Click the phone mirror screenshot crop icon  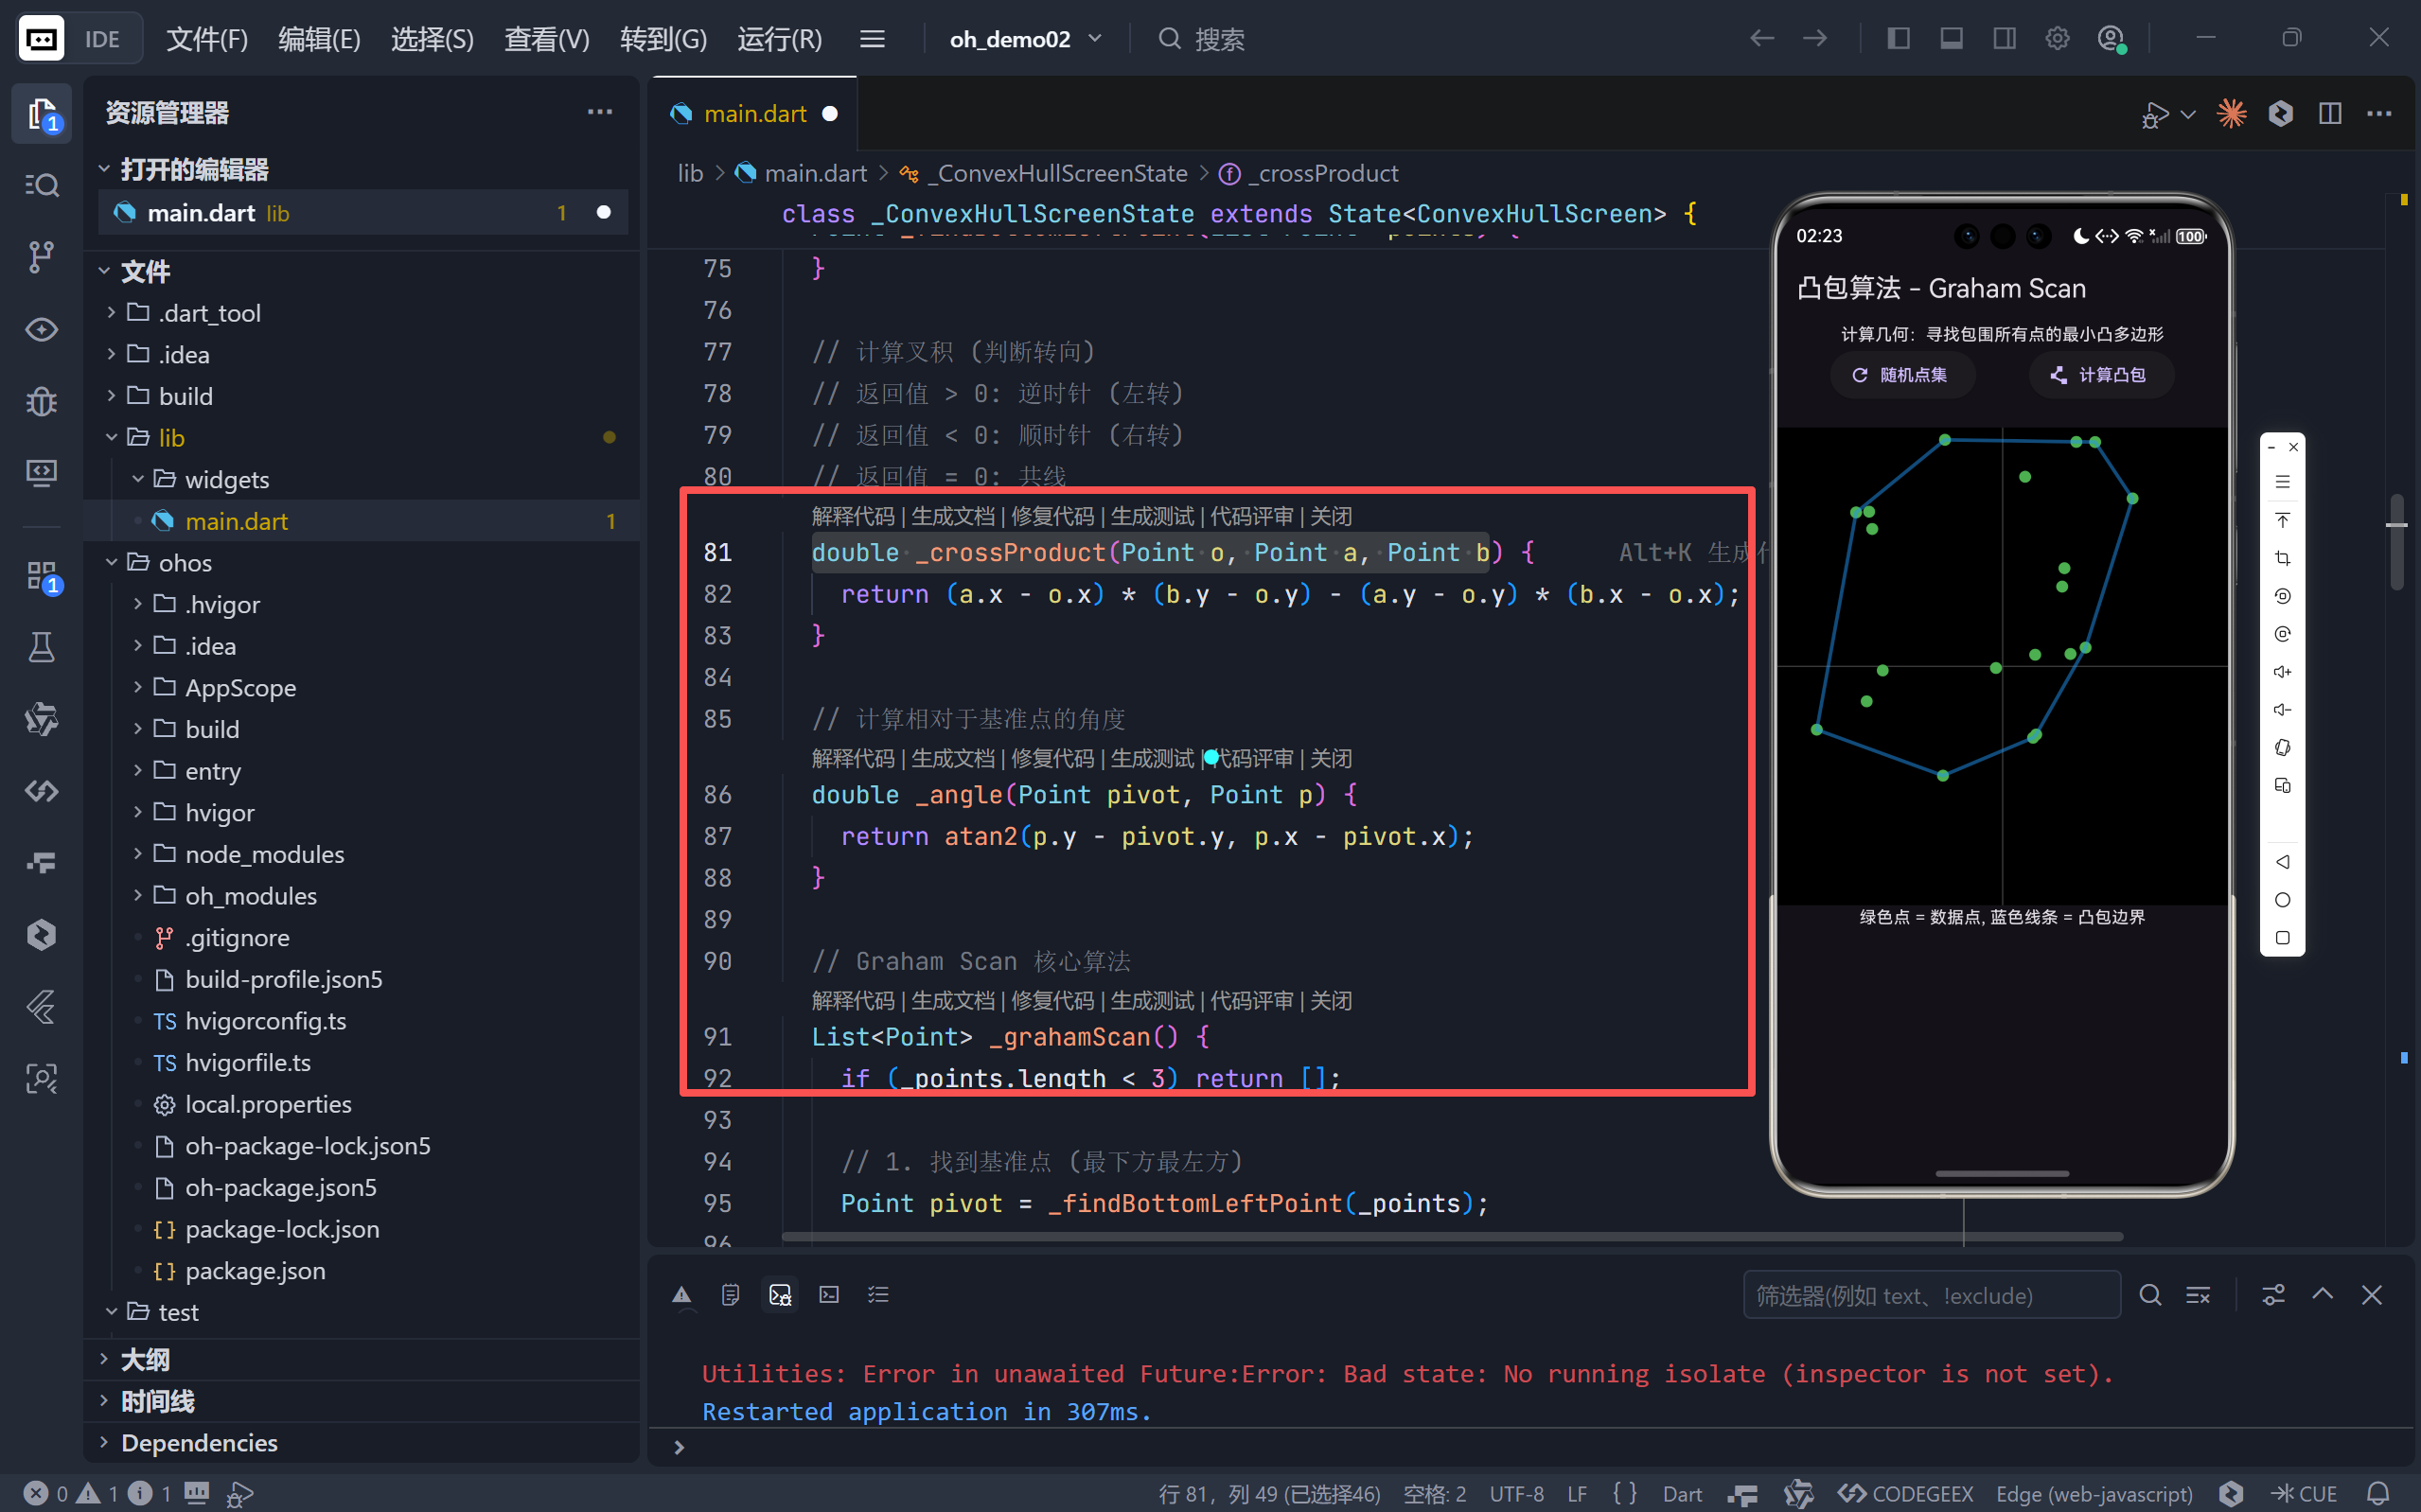click(x=2282, y=558)
